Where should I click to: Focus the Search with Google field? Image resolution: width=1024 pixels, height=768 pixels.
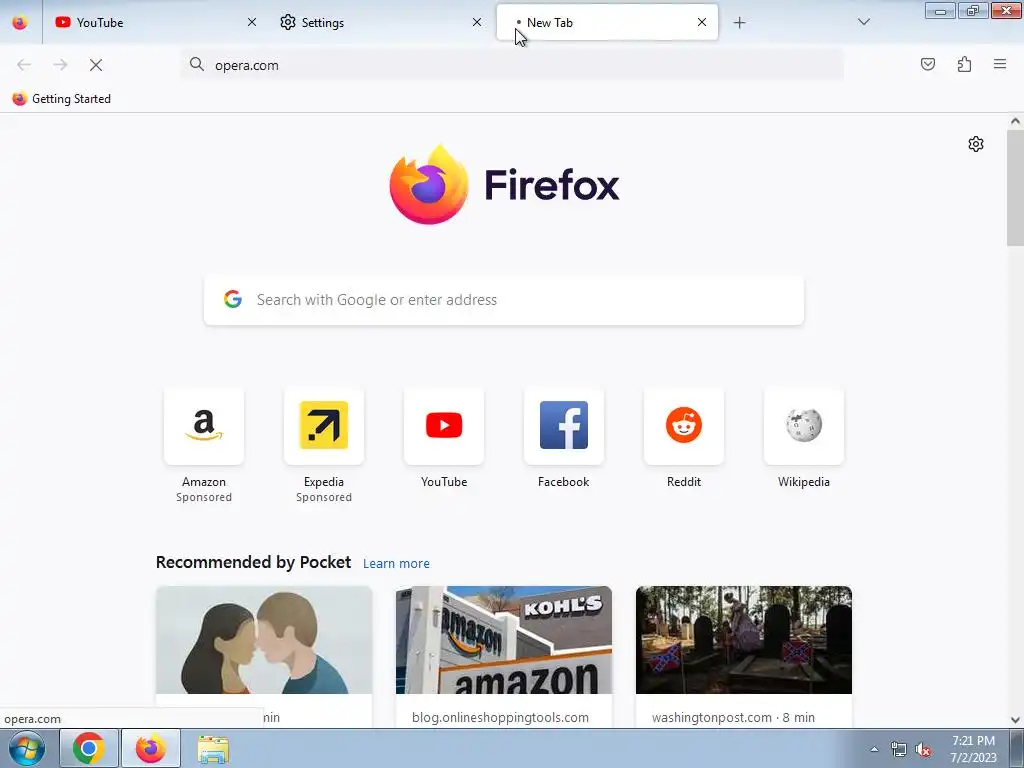click(504, 300)
